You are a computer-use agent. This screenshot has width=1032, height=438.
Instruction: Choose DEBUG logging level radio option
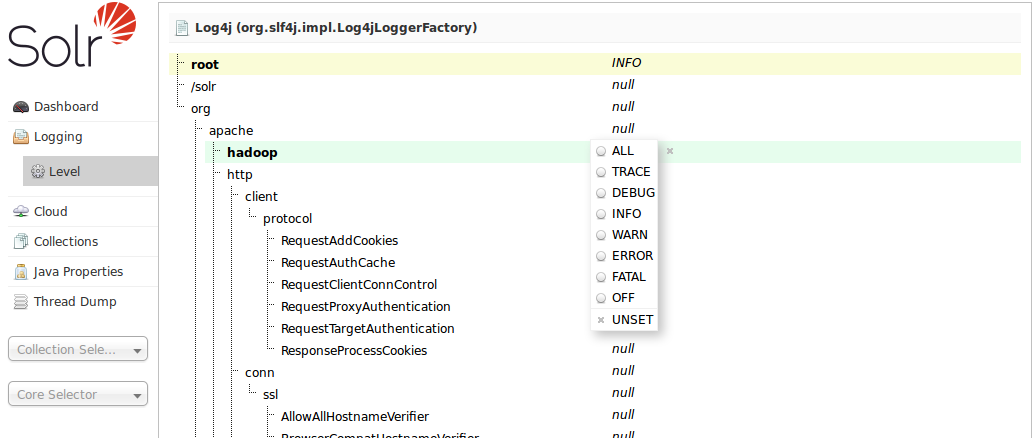(x=601, y=193)
